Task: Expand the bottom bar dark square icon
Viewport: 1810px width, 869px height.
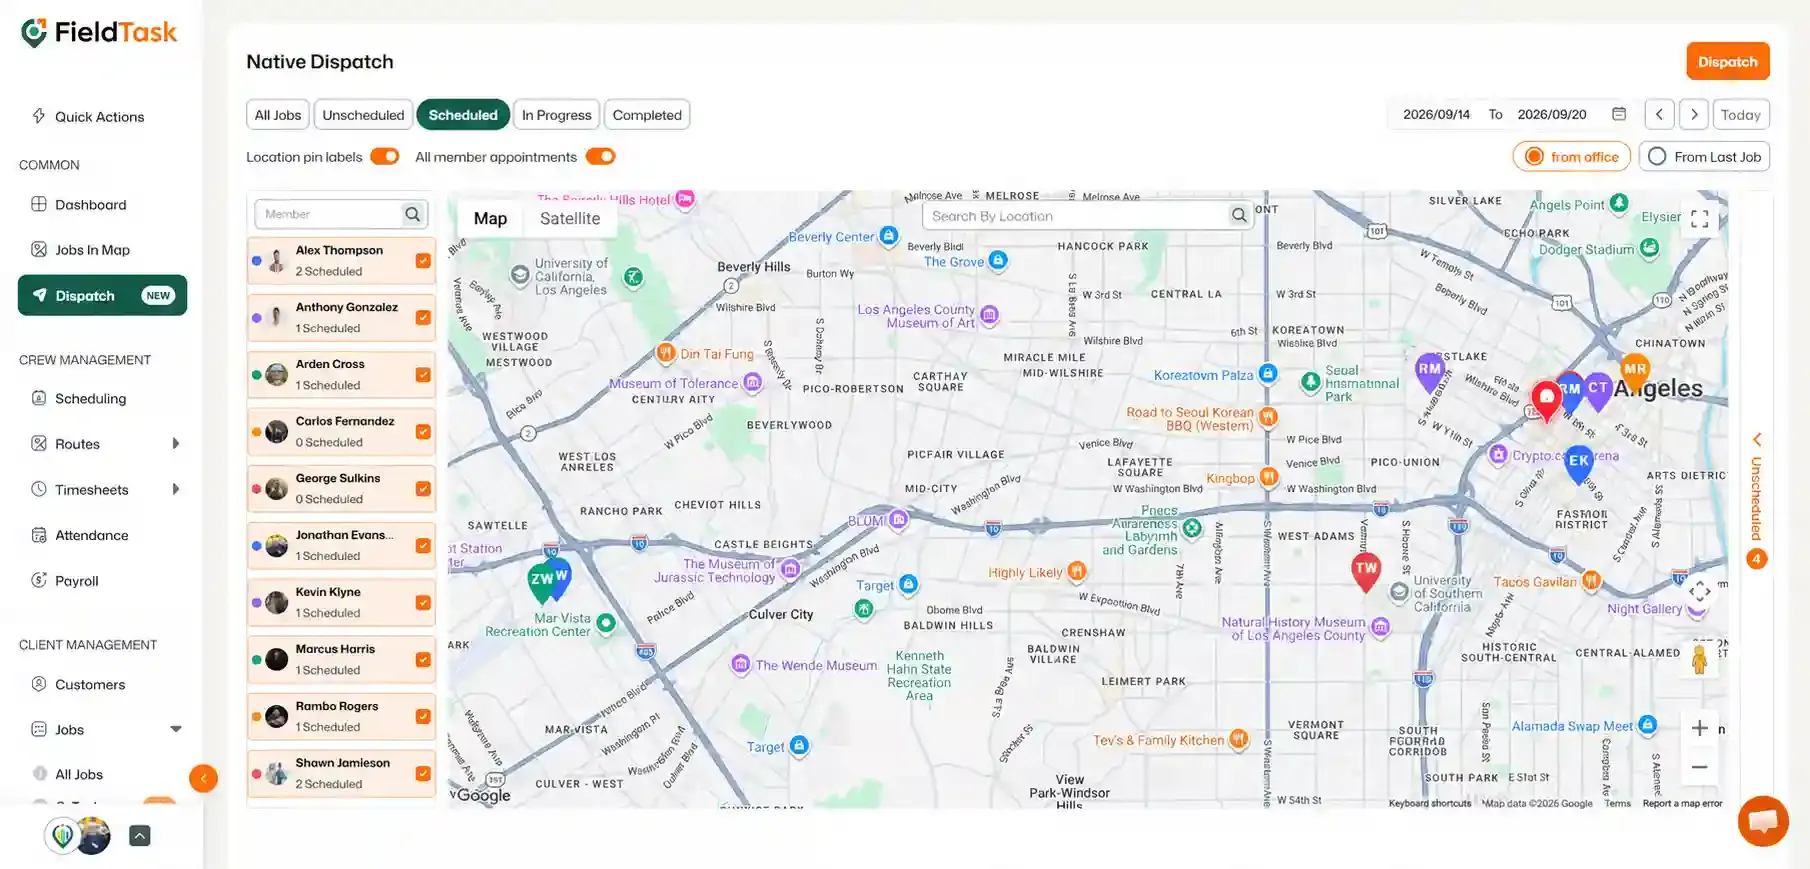Action: click(x=140, y=836)
